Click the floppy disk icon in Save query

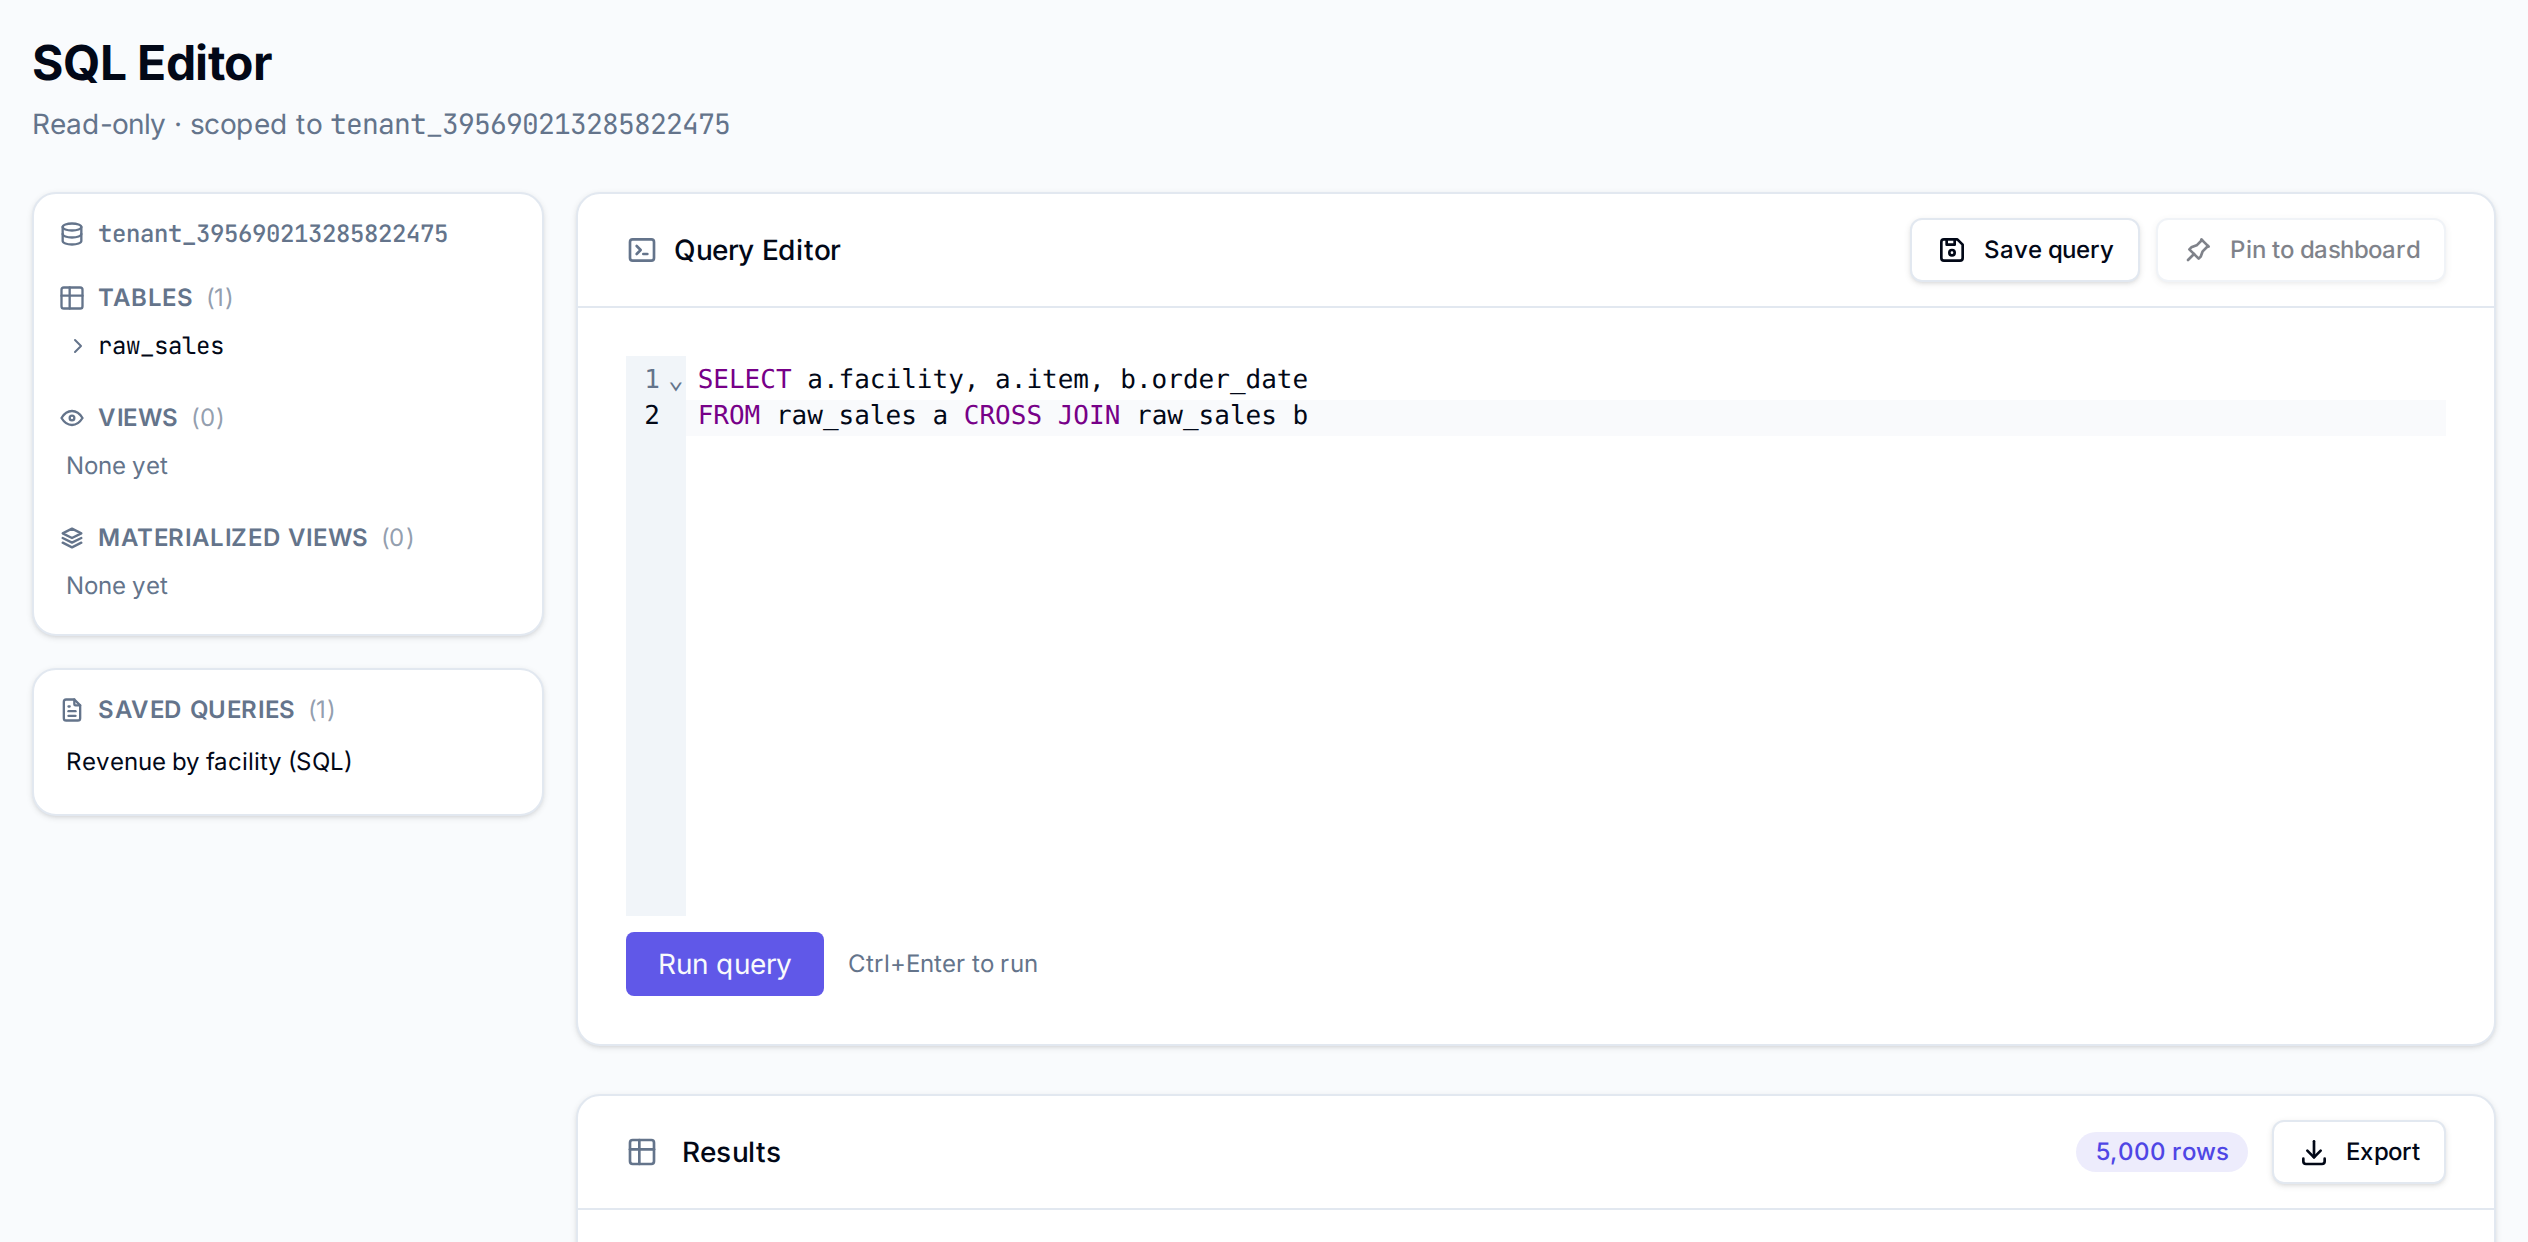point(1952,250)
